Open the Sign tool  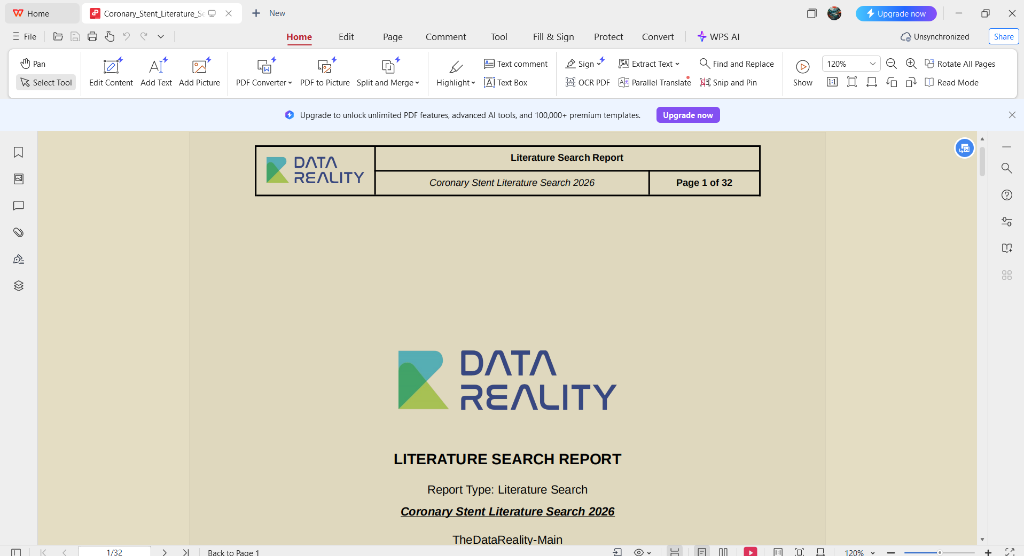coord(584,63)
